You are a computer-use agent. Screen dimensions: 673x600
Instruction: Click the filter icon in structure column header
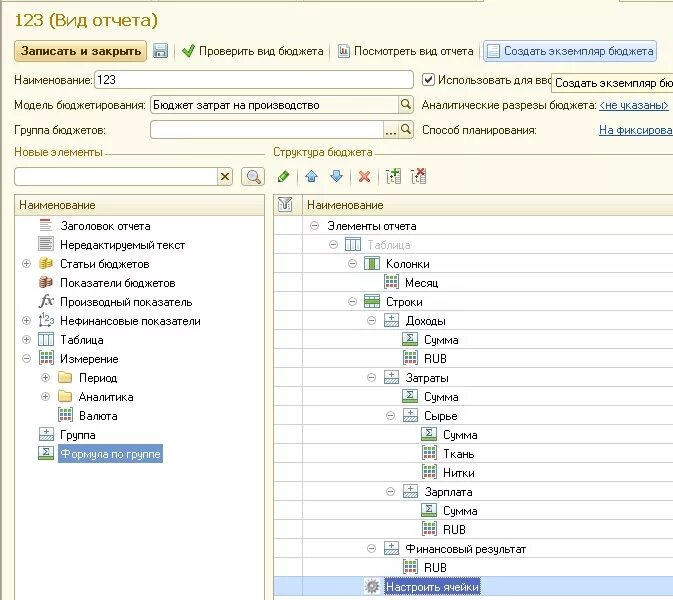pyautogui.click(x=285, y=204)
